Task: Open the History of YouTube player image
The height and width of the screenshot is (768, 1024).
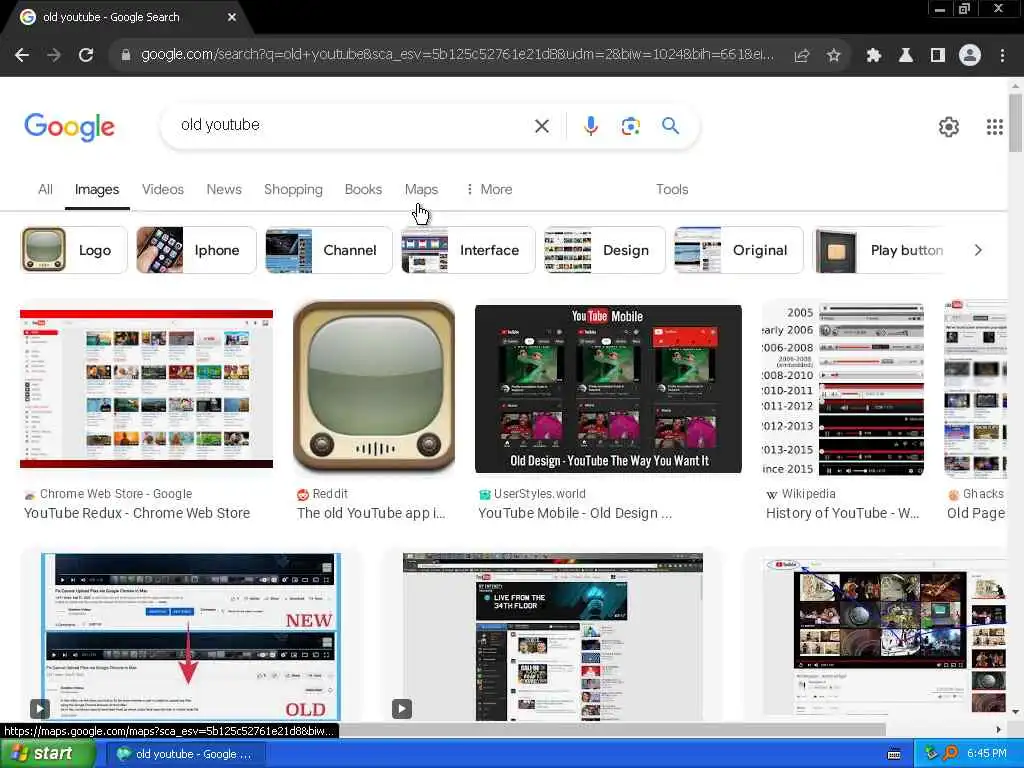Action: pyautogui.click(x=843, y=389)
